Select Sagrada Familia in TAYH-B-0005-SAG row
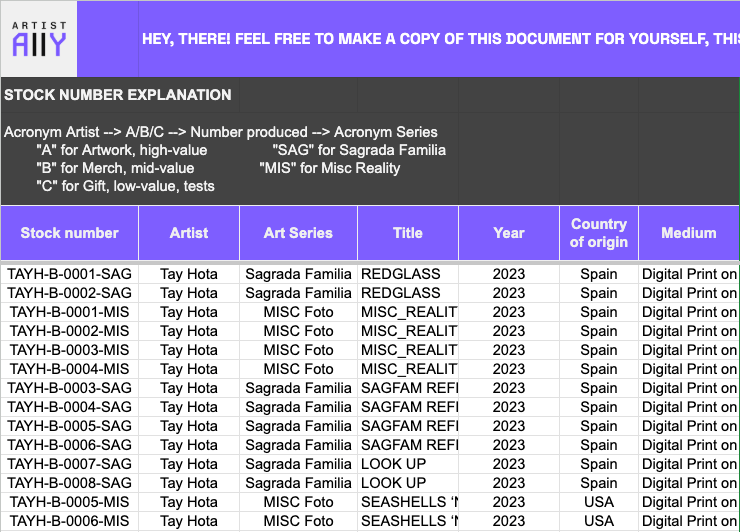Screen dimensions: 740x532 pyautogui.click(x=298, y=426)
